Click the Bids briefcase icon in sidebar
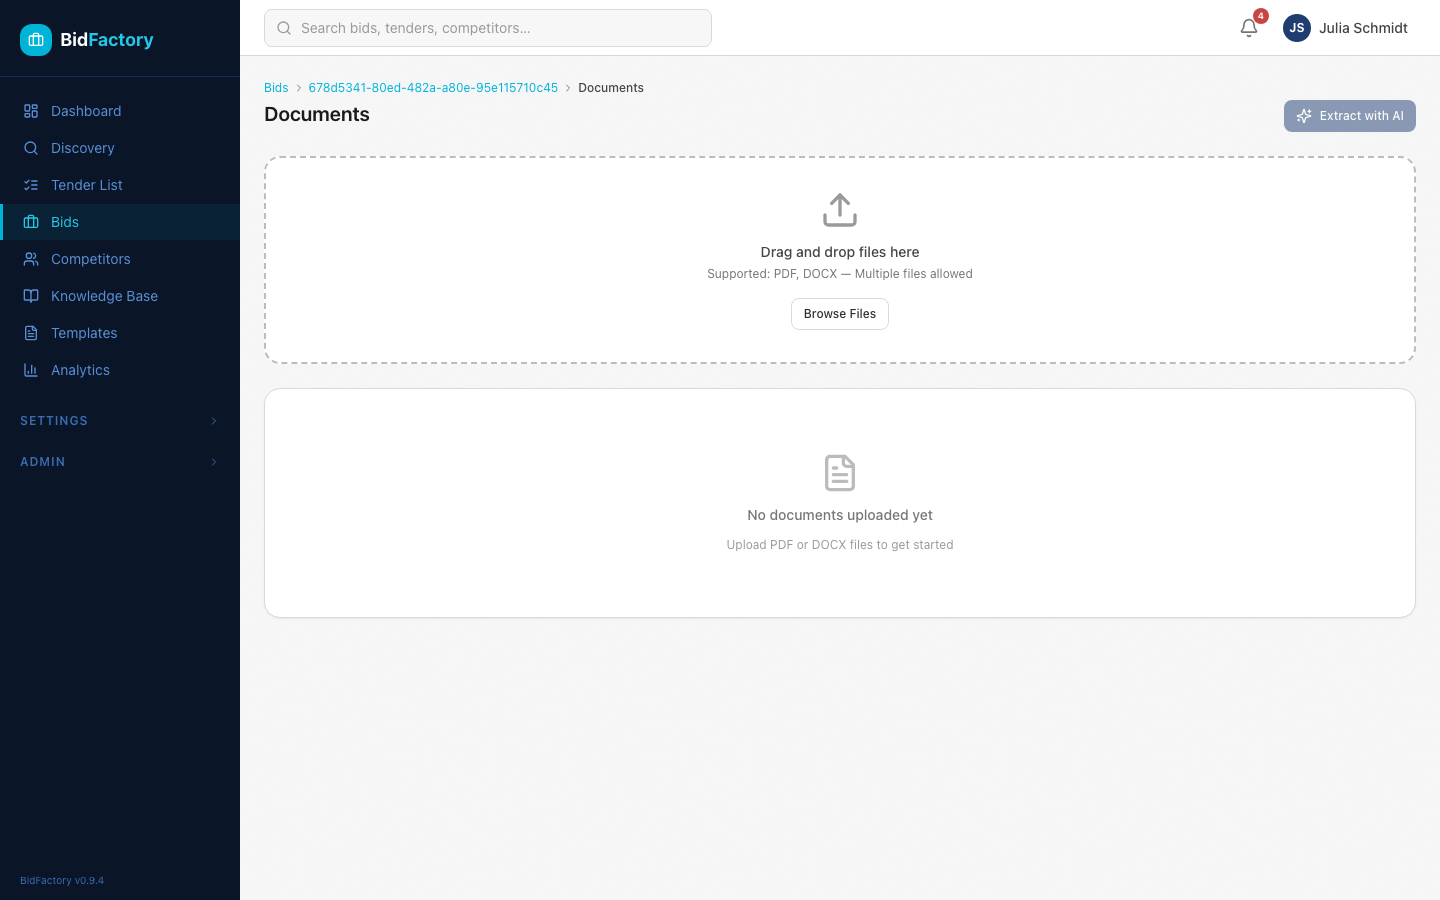 click(31, 222)
